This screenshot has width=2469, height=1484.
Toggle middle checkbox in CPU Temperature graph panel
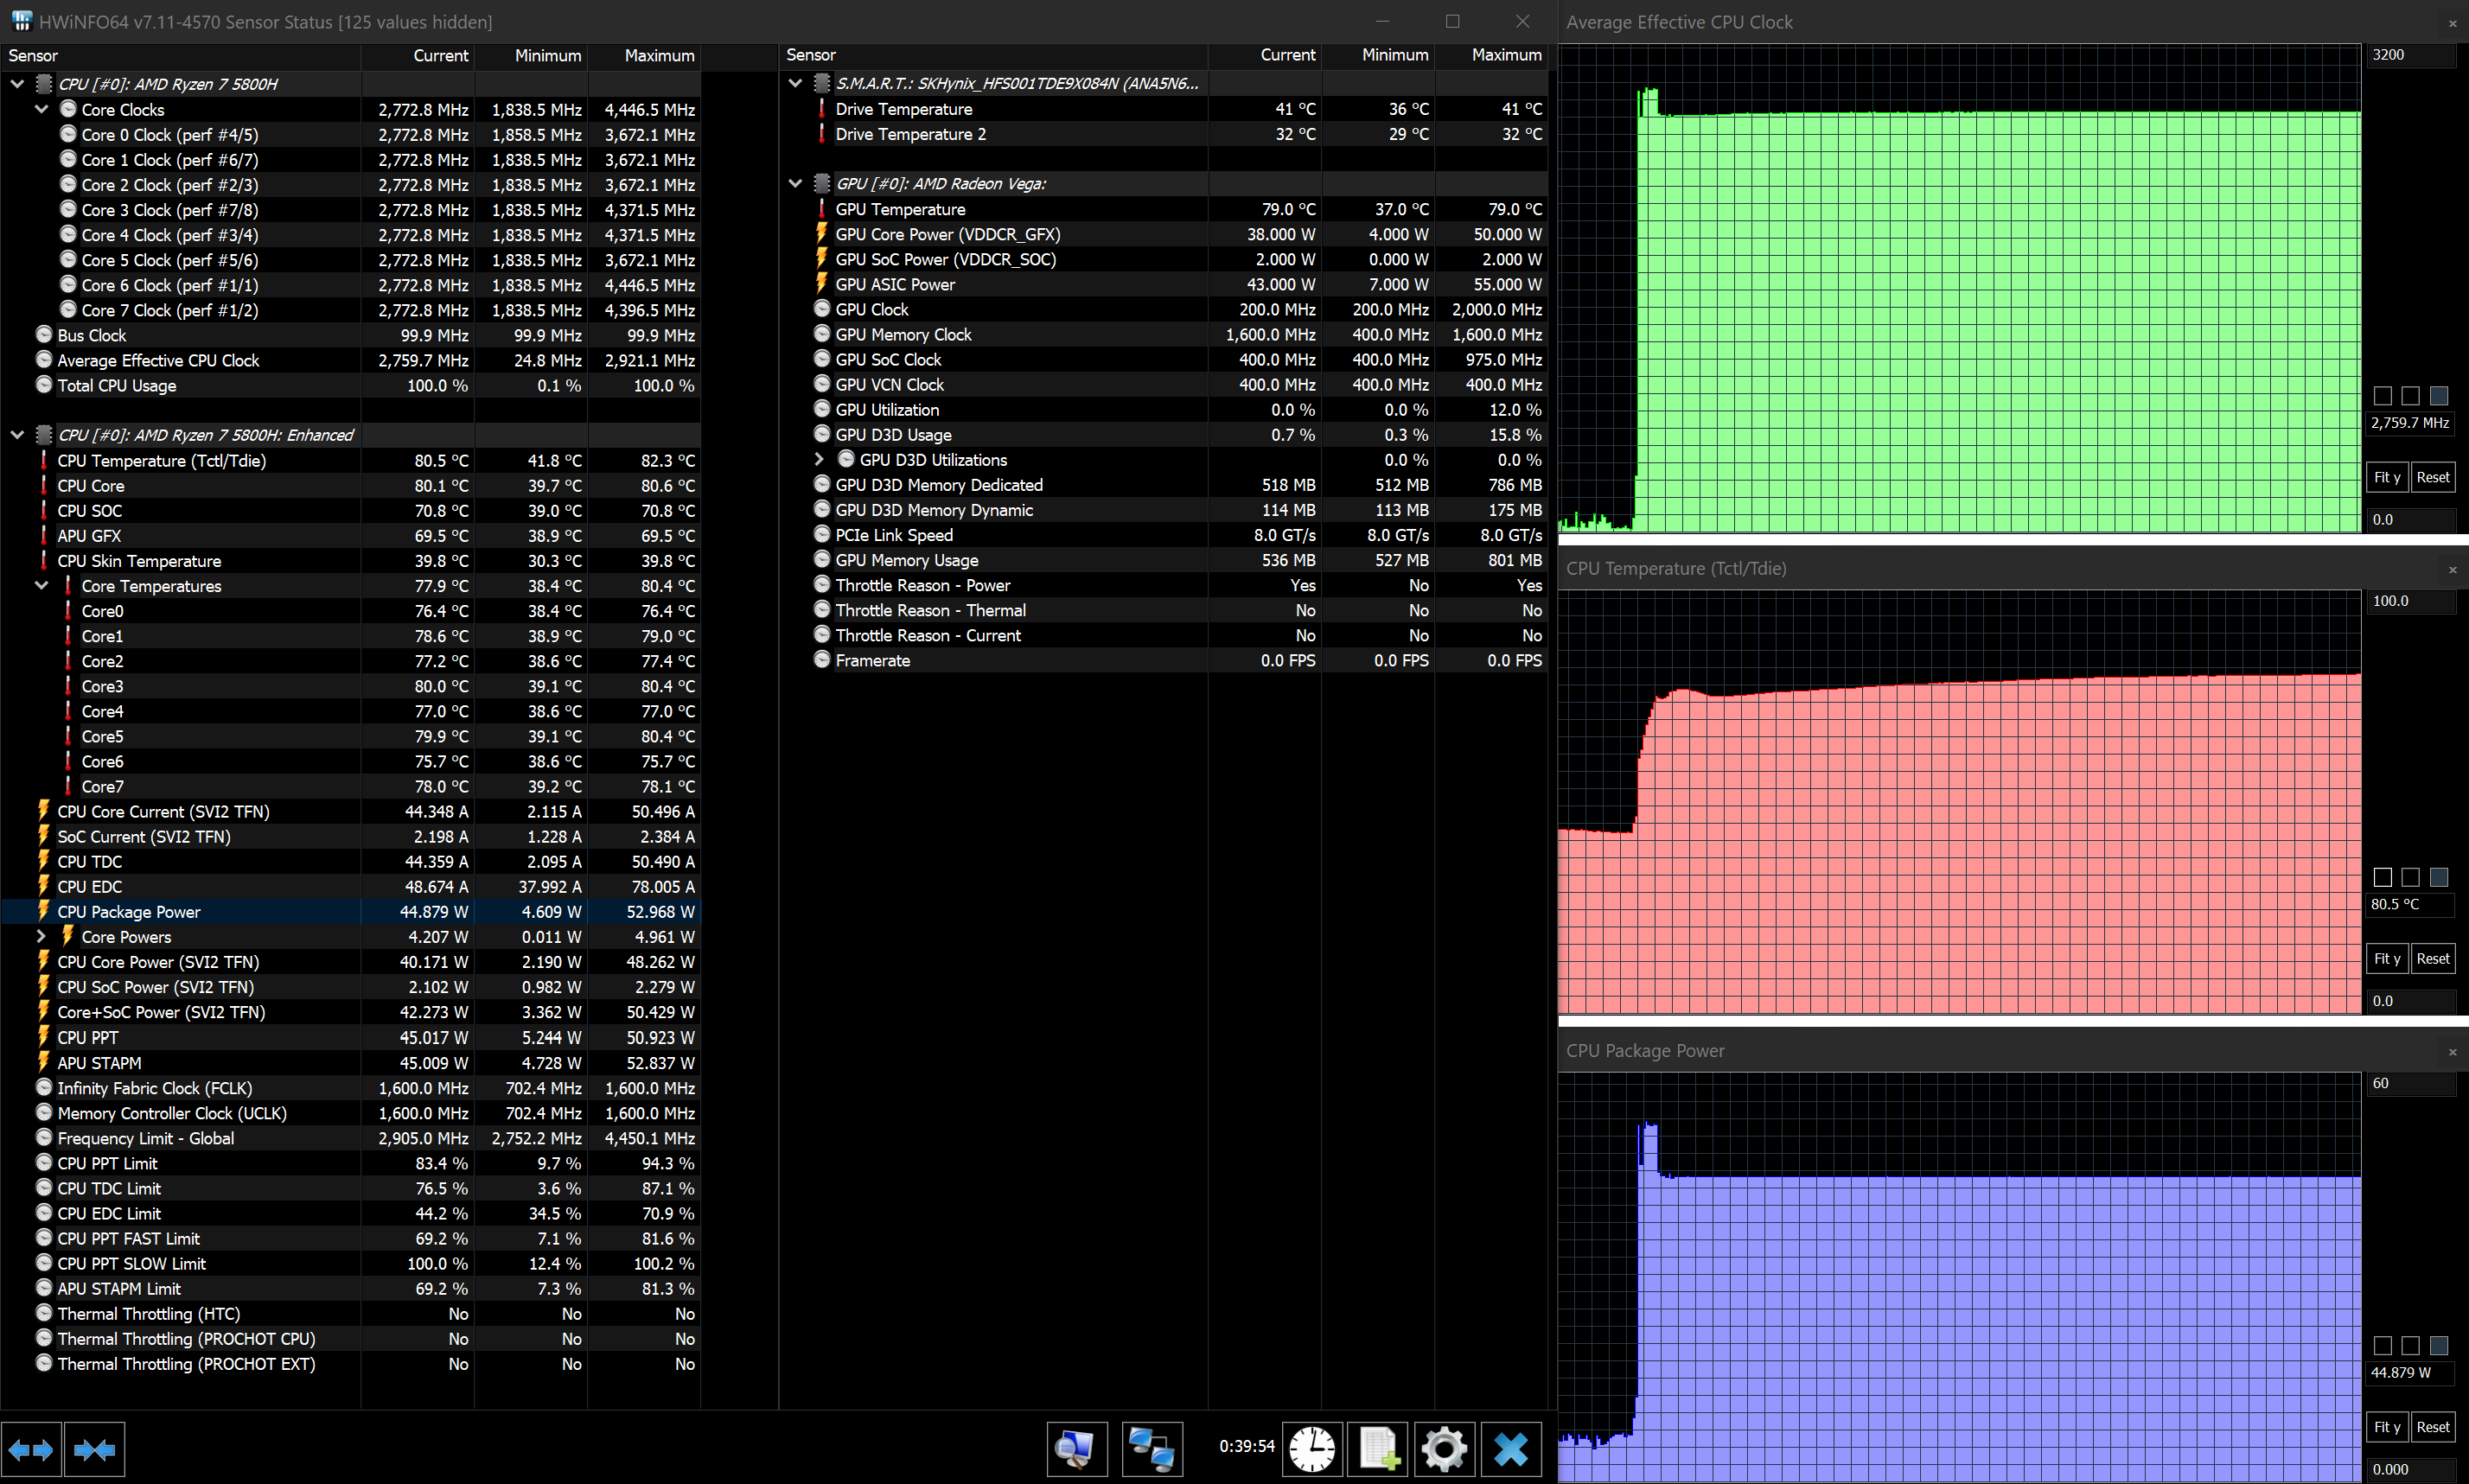pyautogui.click(x=2411, y=877)
